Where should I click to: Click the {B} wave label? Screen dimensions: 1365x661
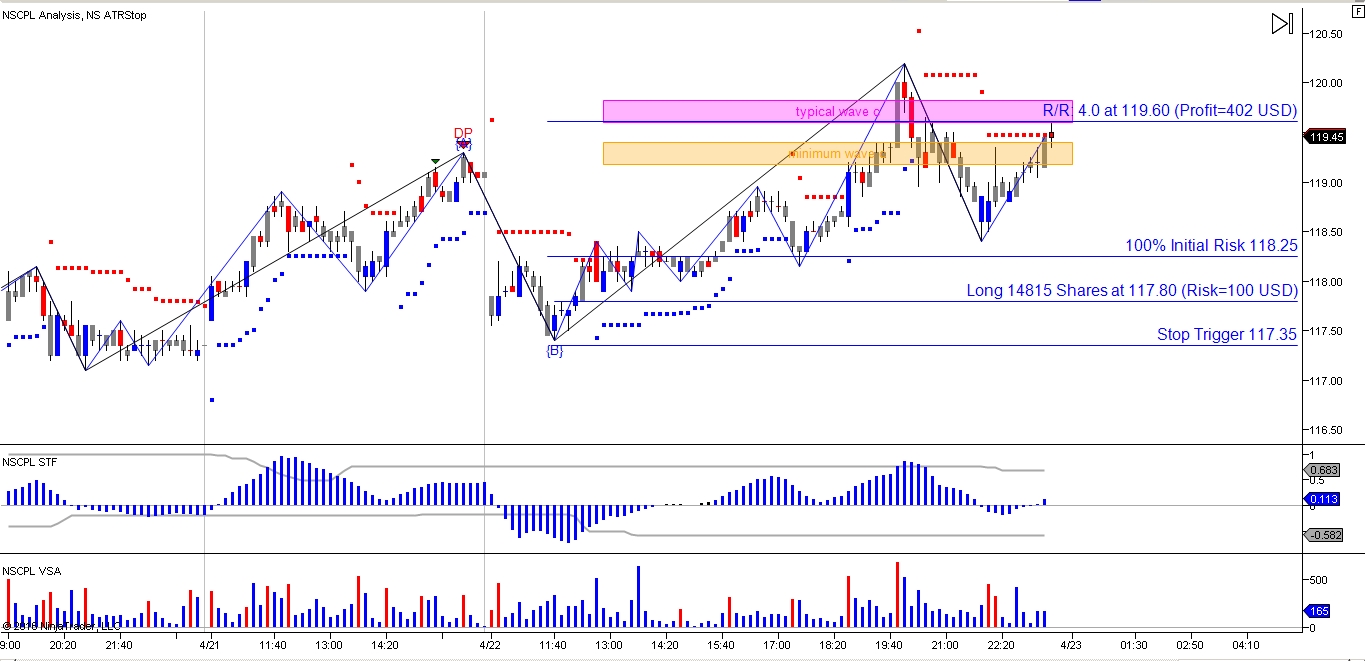[x=554, y=351]
